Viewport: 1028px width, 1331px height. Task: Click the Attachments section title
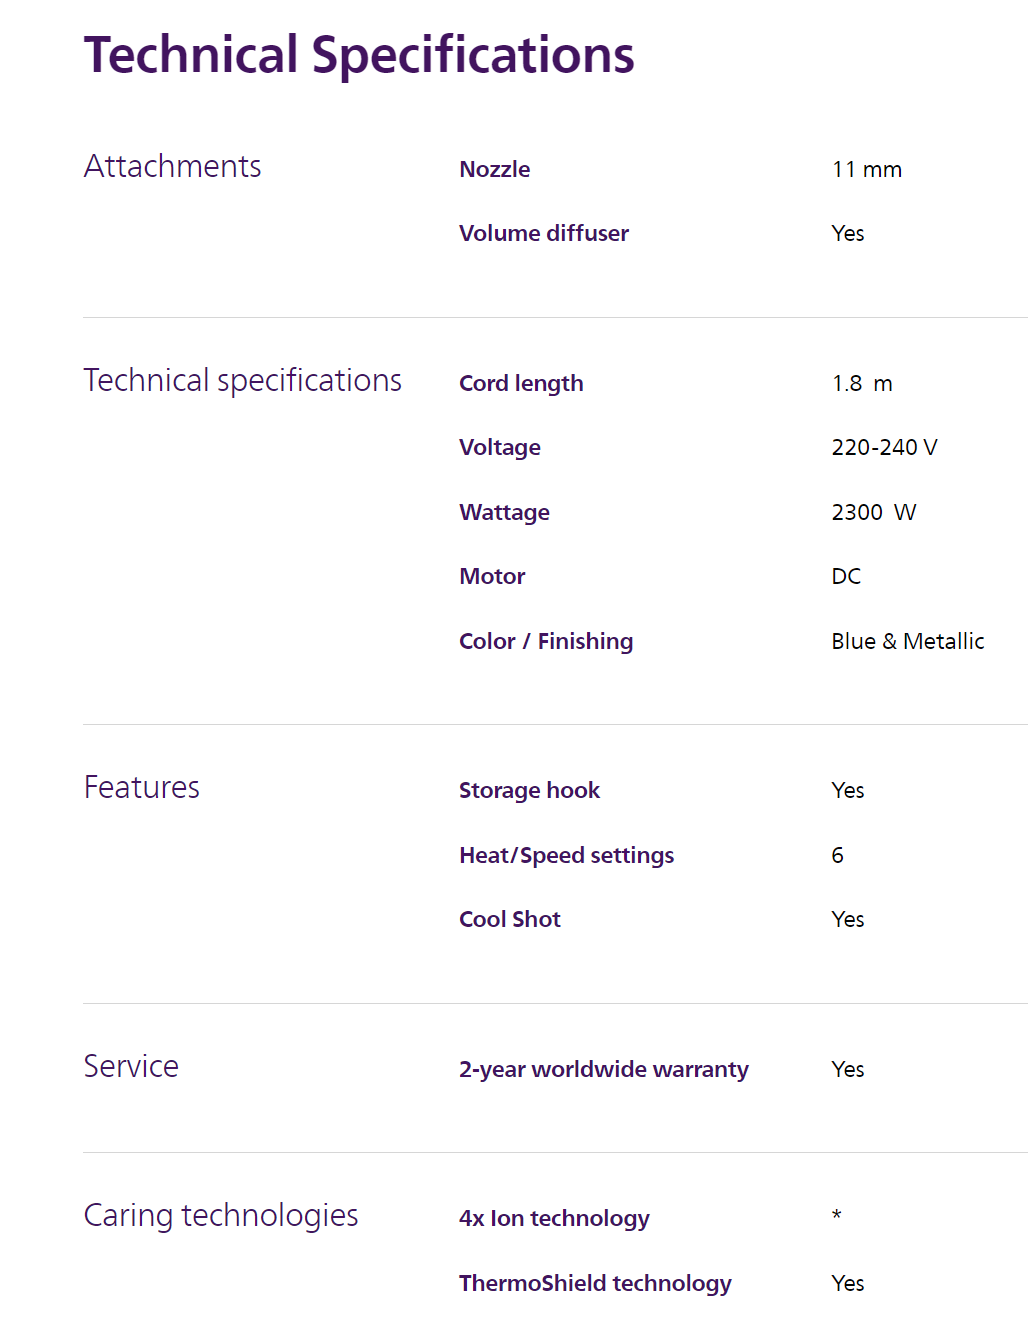(172, 166)
